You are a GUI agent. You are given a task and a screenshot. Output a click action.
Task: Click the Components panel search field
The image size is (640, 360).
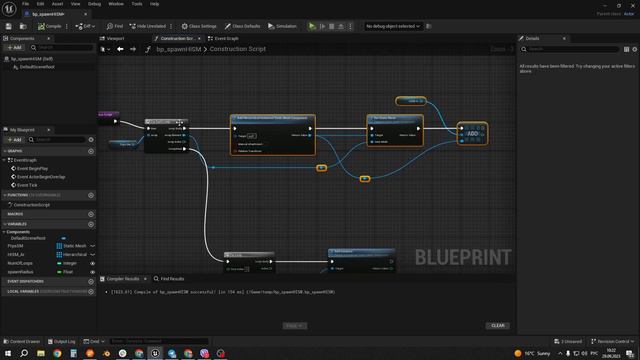[x=62, y=47]
